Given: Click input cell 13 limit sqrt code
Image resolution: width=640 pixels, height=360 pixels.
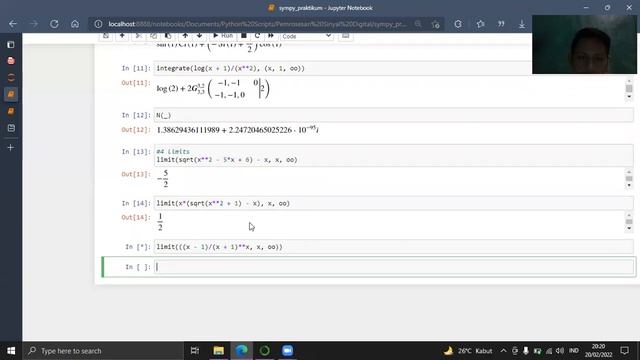Looking at the screenshot, I should point(393,156).
